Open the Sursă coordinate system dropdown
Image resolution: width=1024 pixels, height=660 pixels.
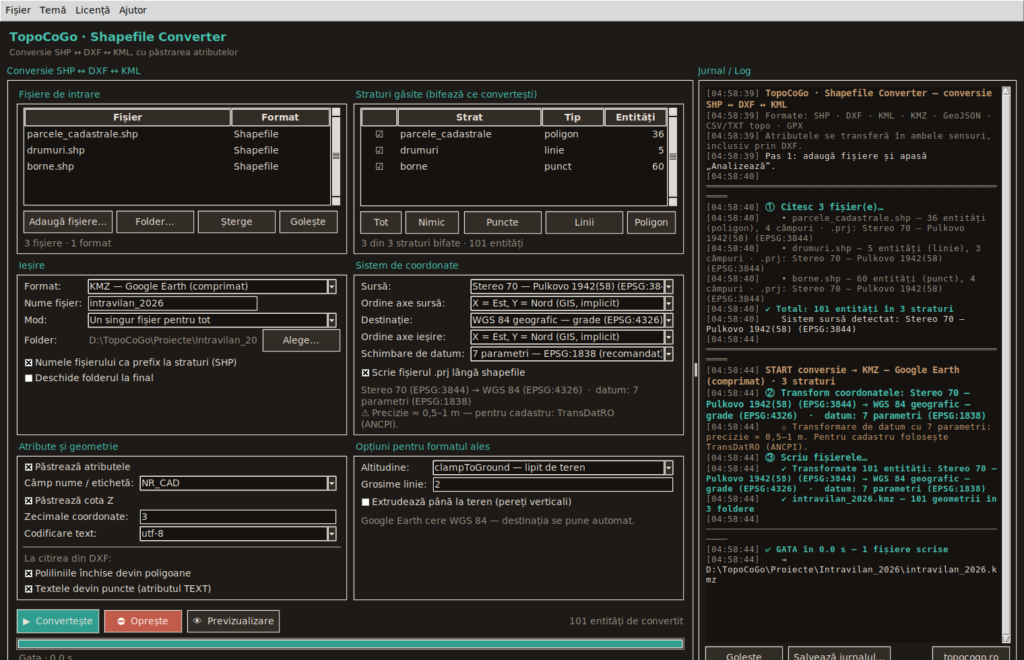571,286
